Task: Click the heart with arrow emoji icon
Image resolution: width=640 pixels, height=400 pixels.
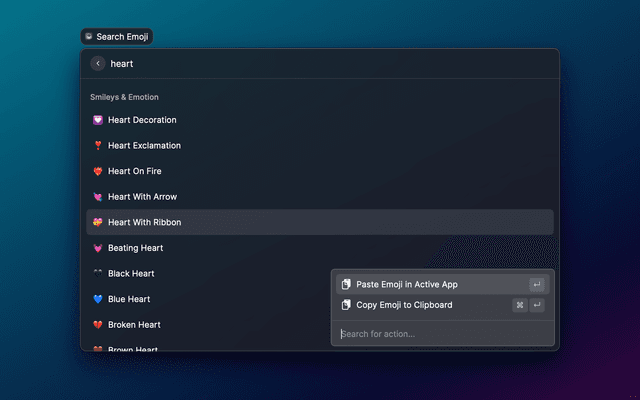Action: [x=98, y=197]
